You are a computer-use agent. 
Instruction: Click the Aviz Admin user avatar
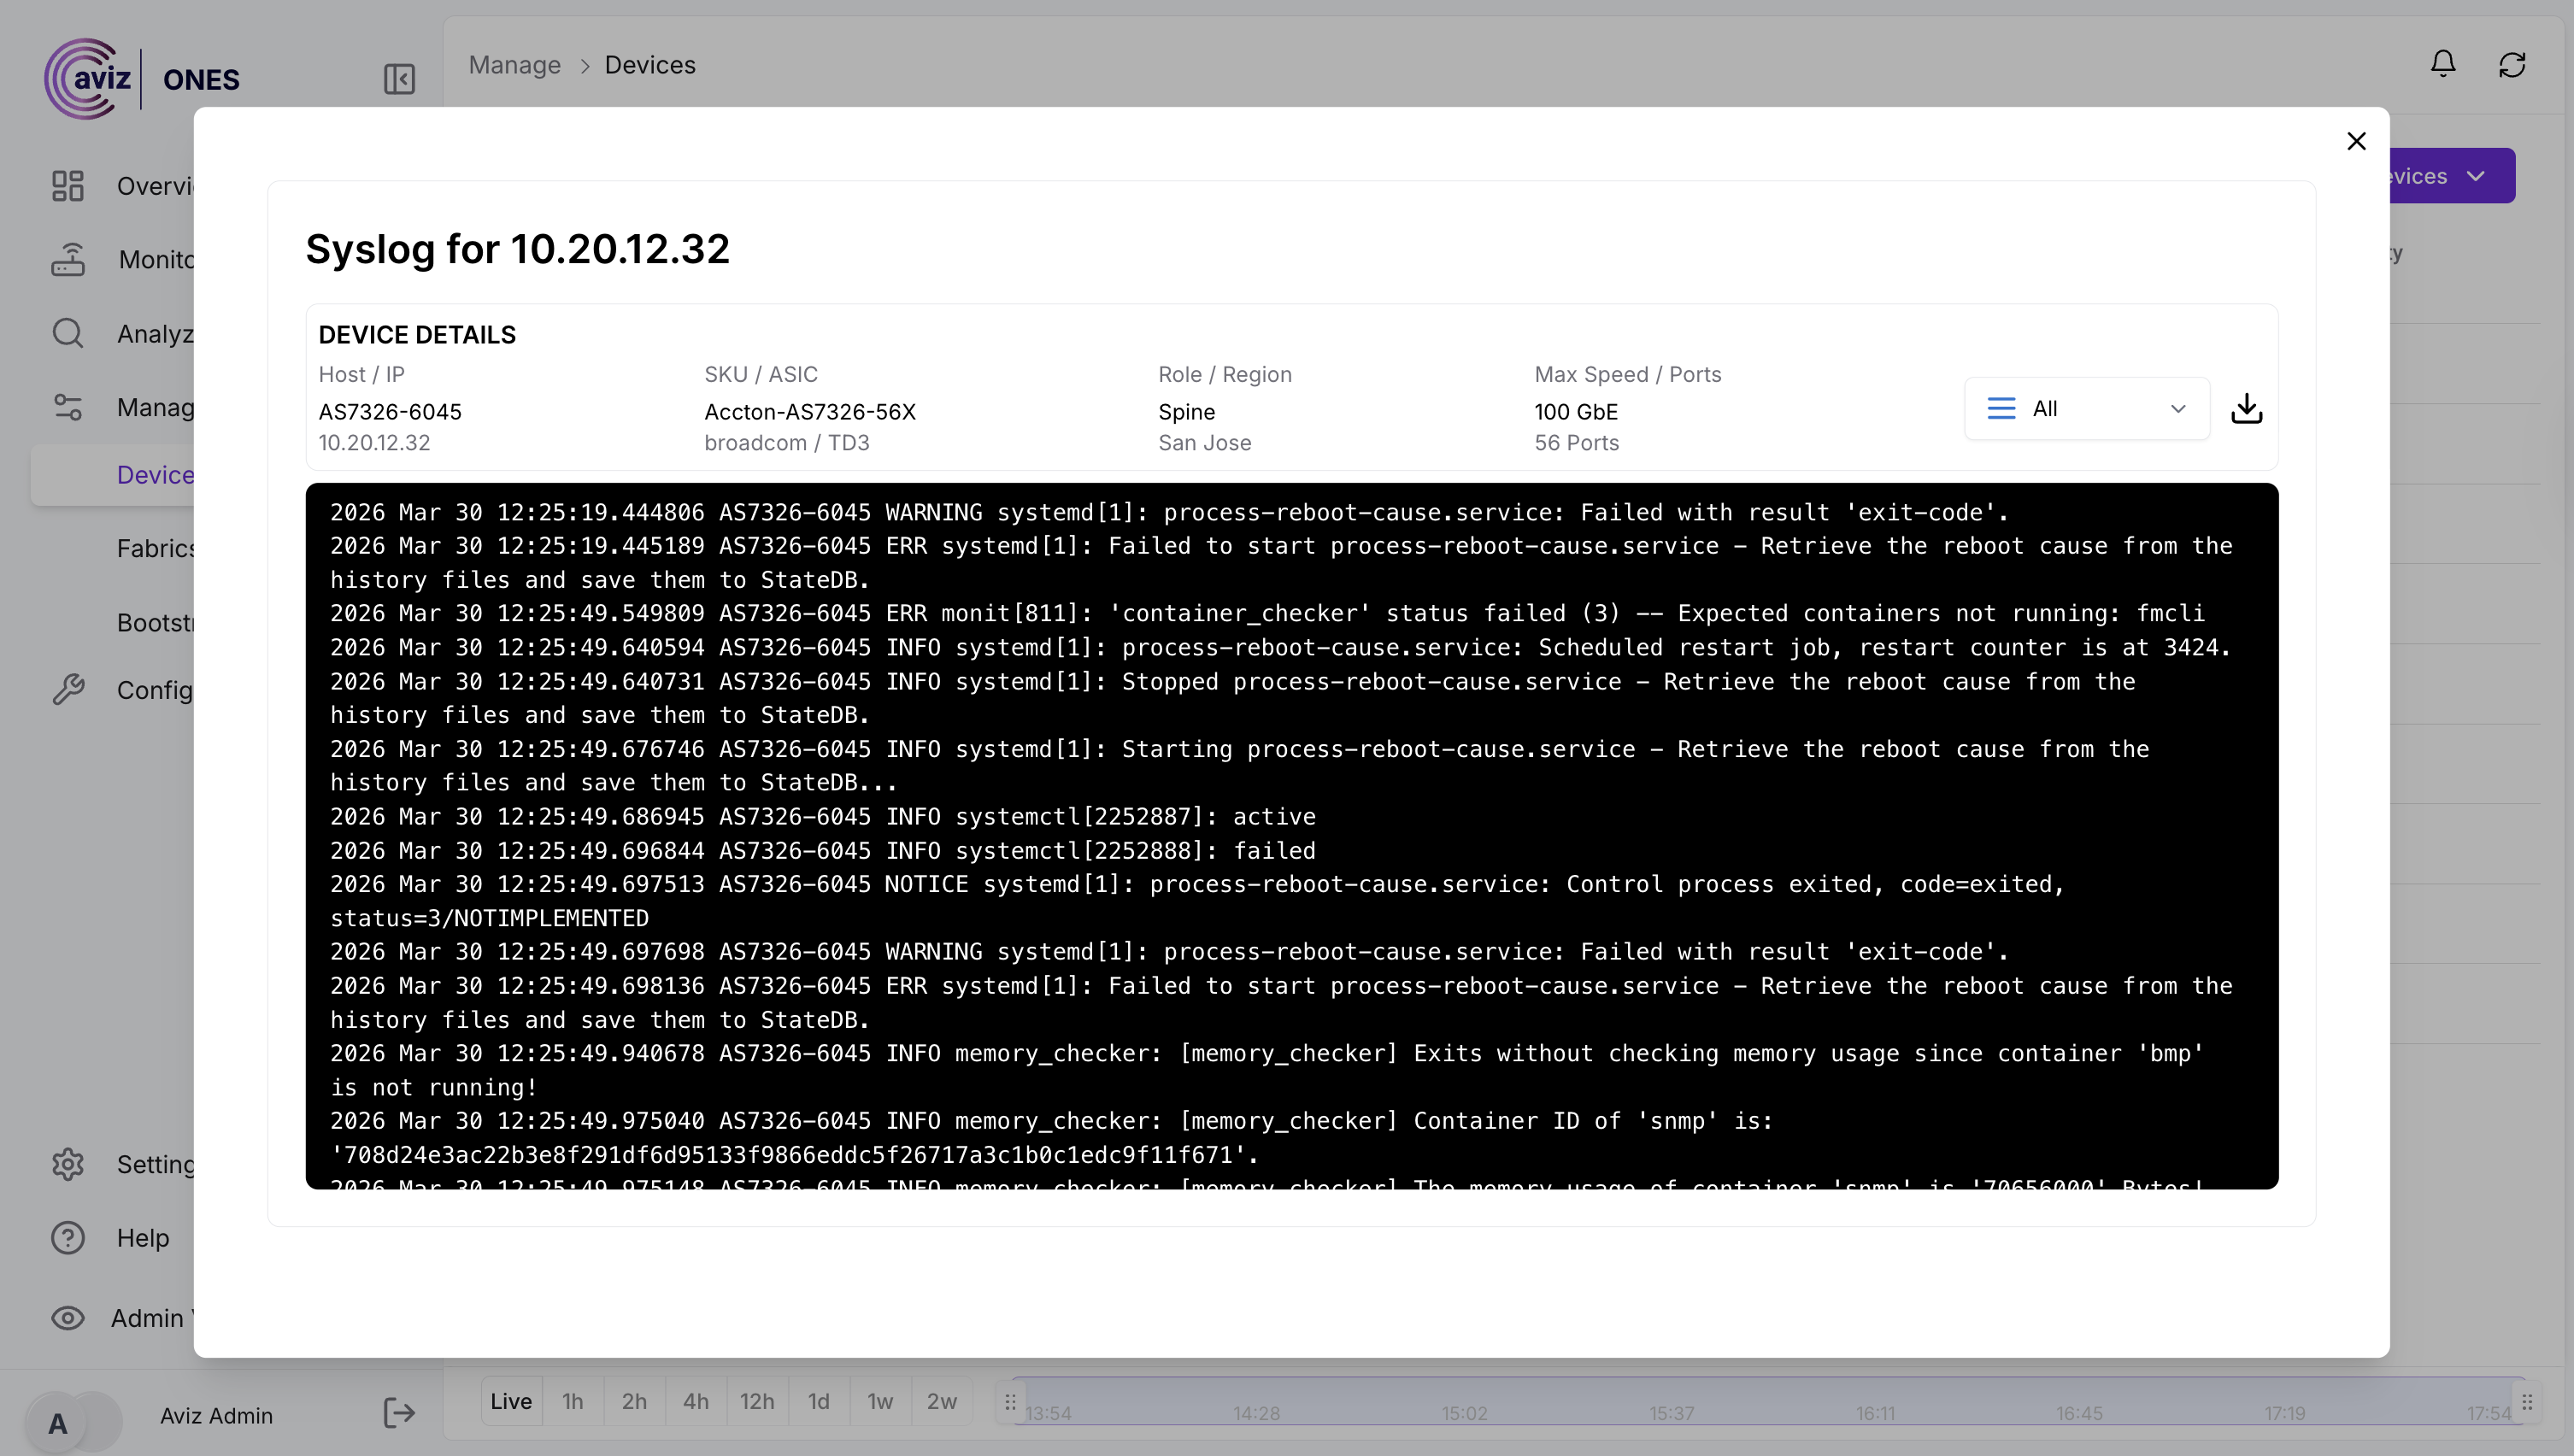(x=58, y=1422)
